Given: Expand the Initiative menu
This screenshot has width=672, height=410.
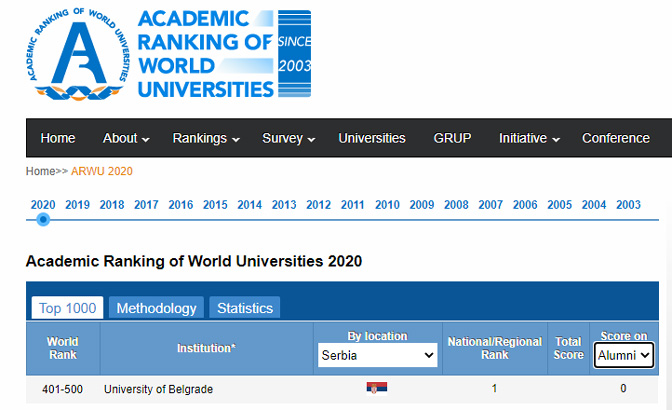Looking at the screenshot, I should (529, 139).
